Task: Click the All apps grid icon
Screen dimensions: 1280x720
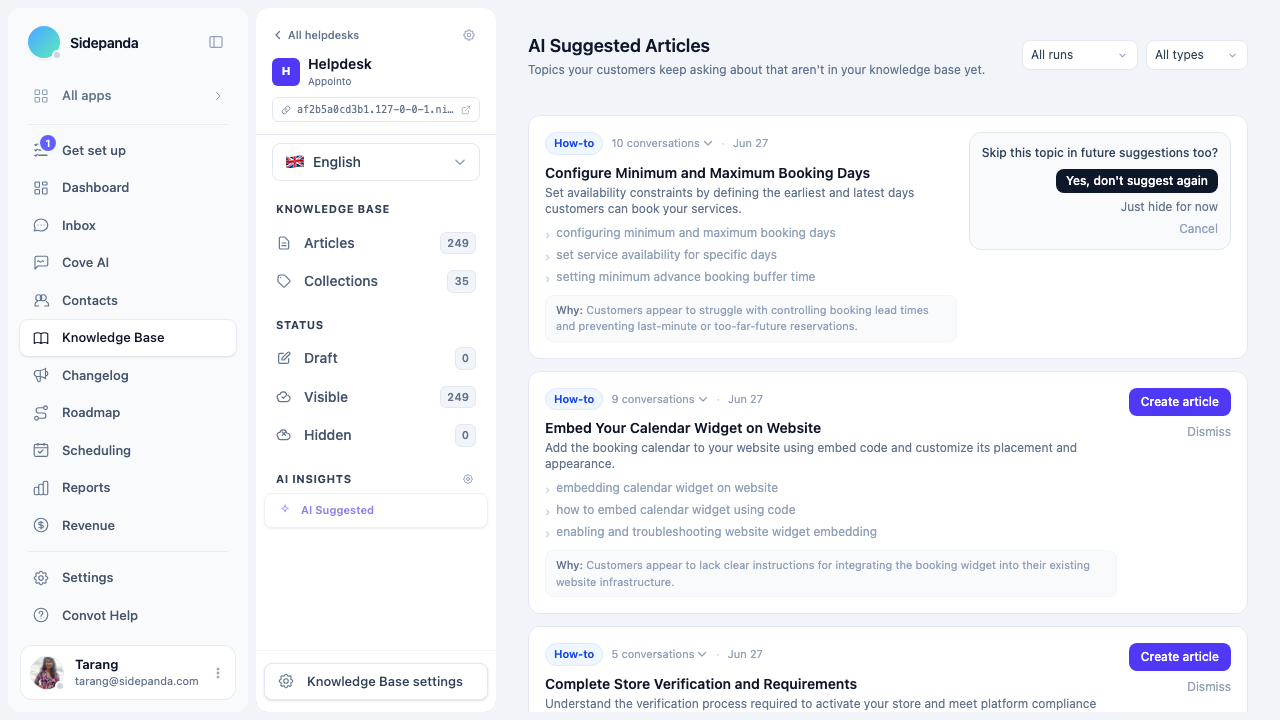Action: [x=41, y=96]
